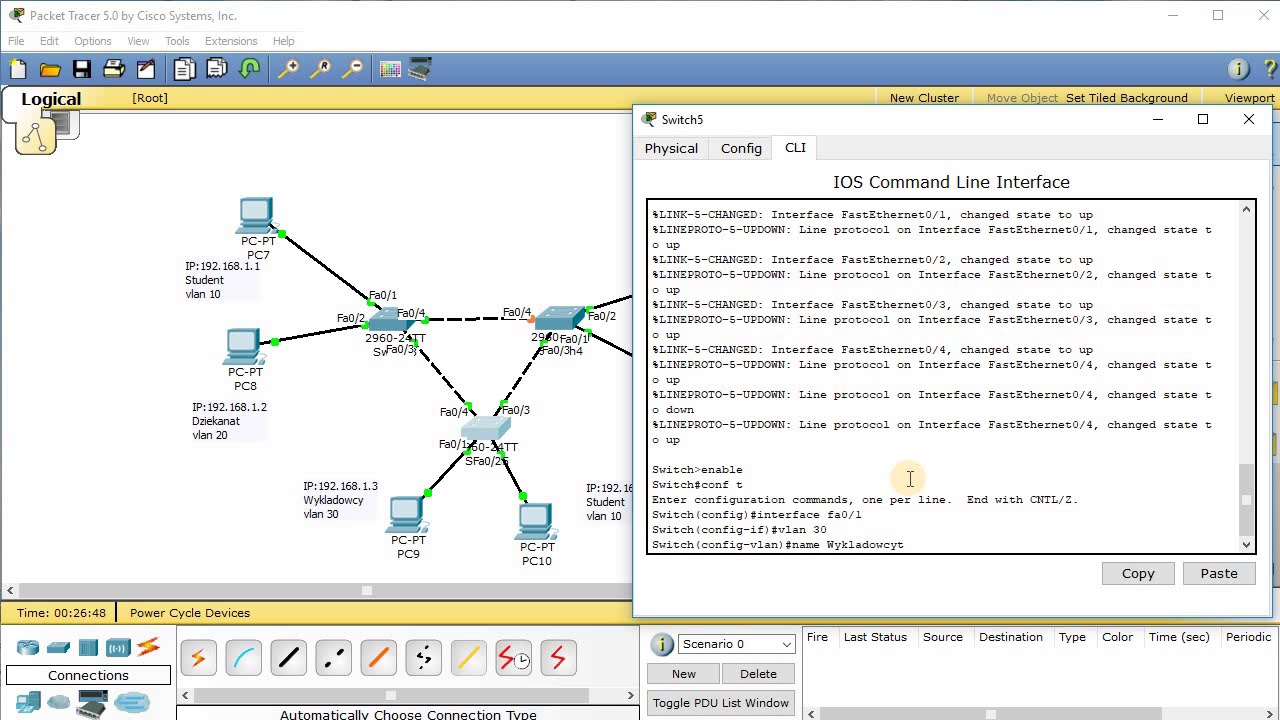
Task: Click the navigation cluster icon under Logical
Action: click(x=35, y=136)
